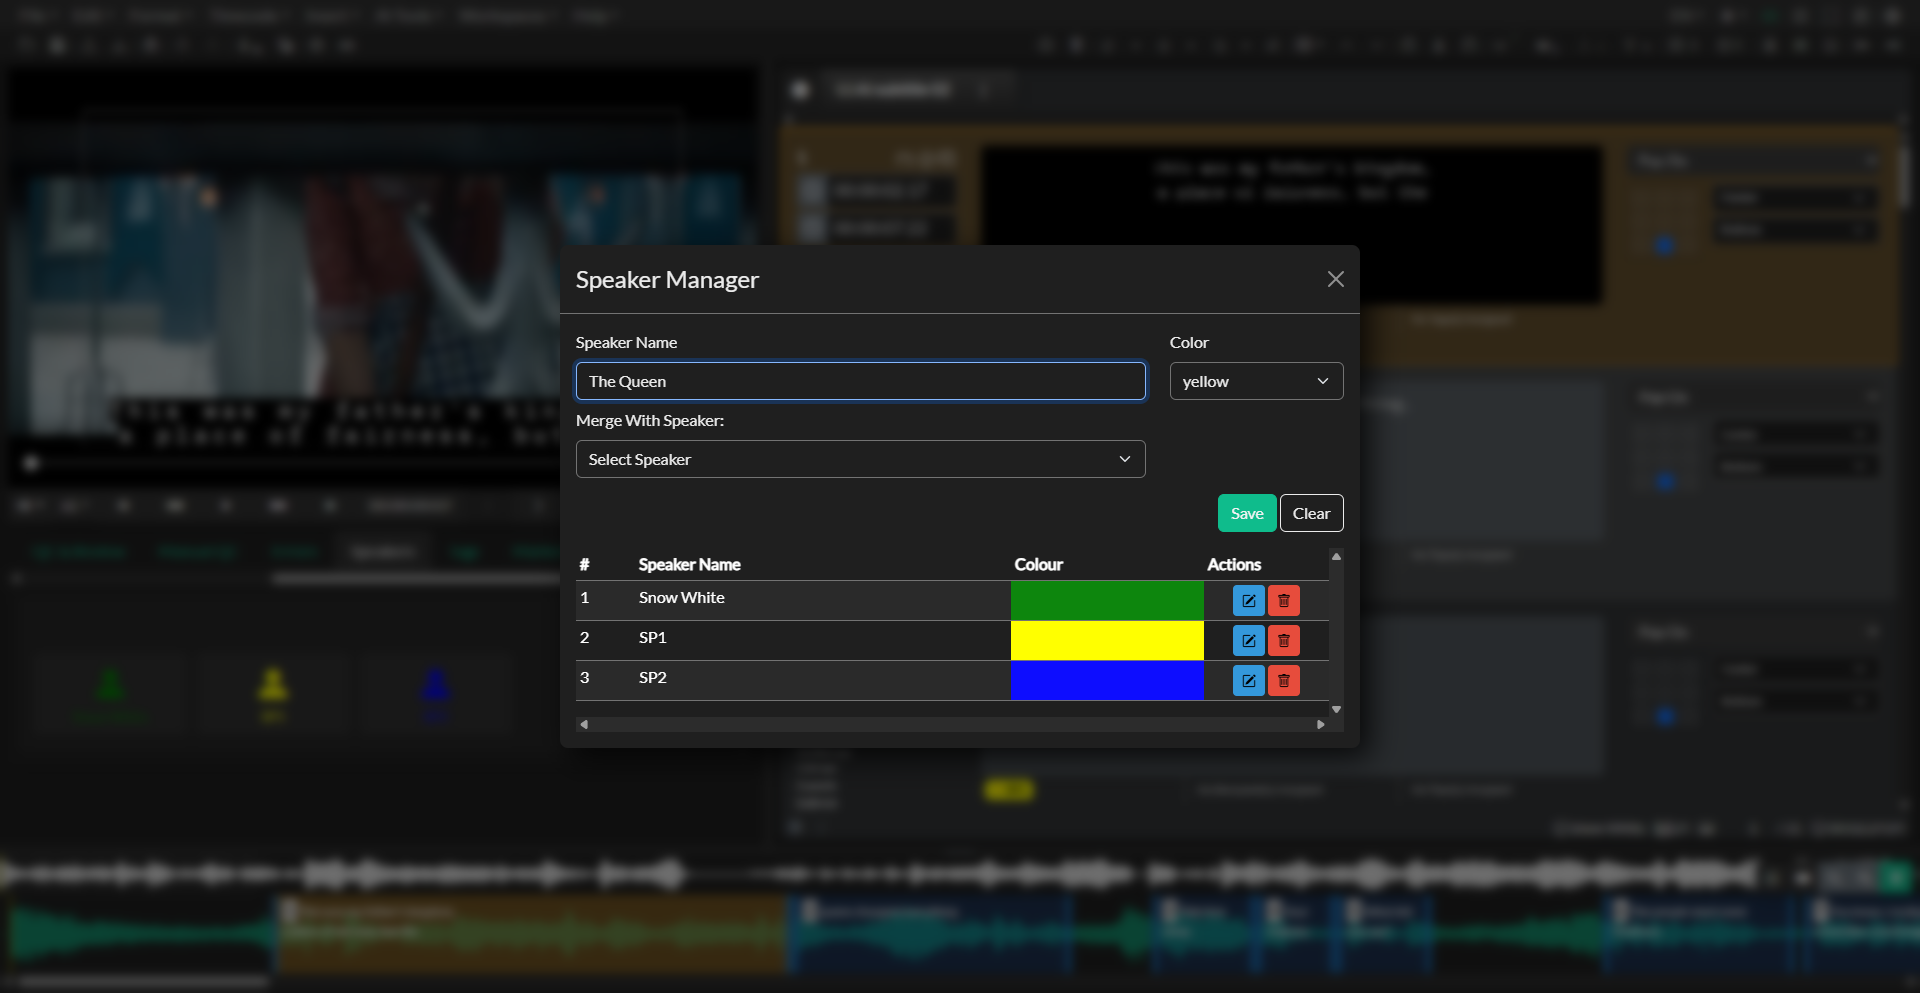Open the edit pencil for SP1
The image size is (1920, 993).
[x=1248, y=640]
